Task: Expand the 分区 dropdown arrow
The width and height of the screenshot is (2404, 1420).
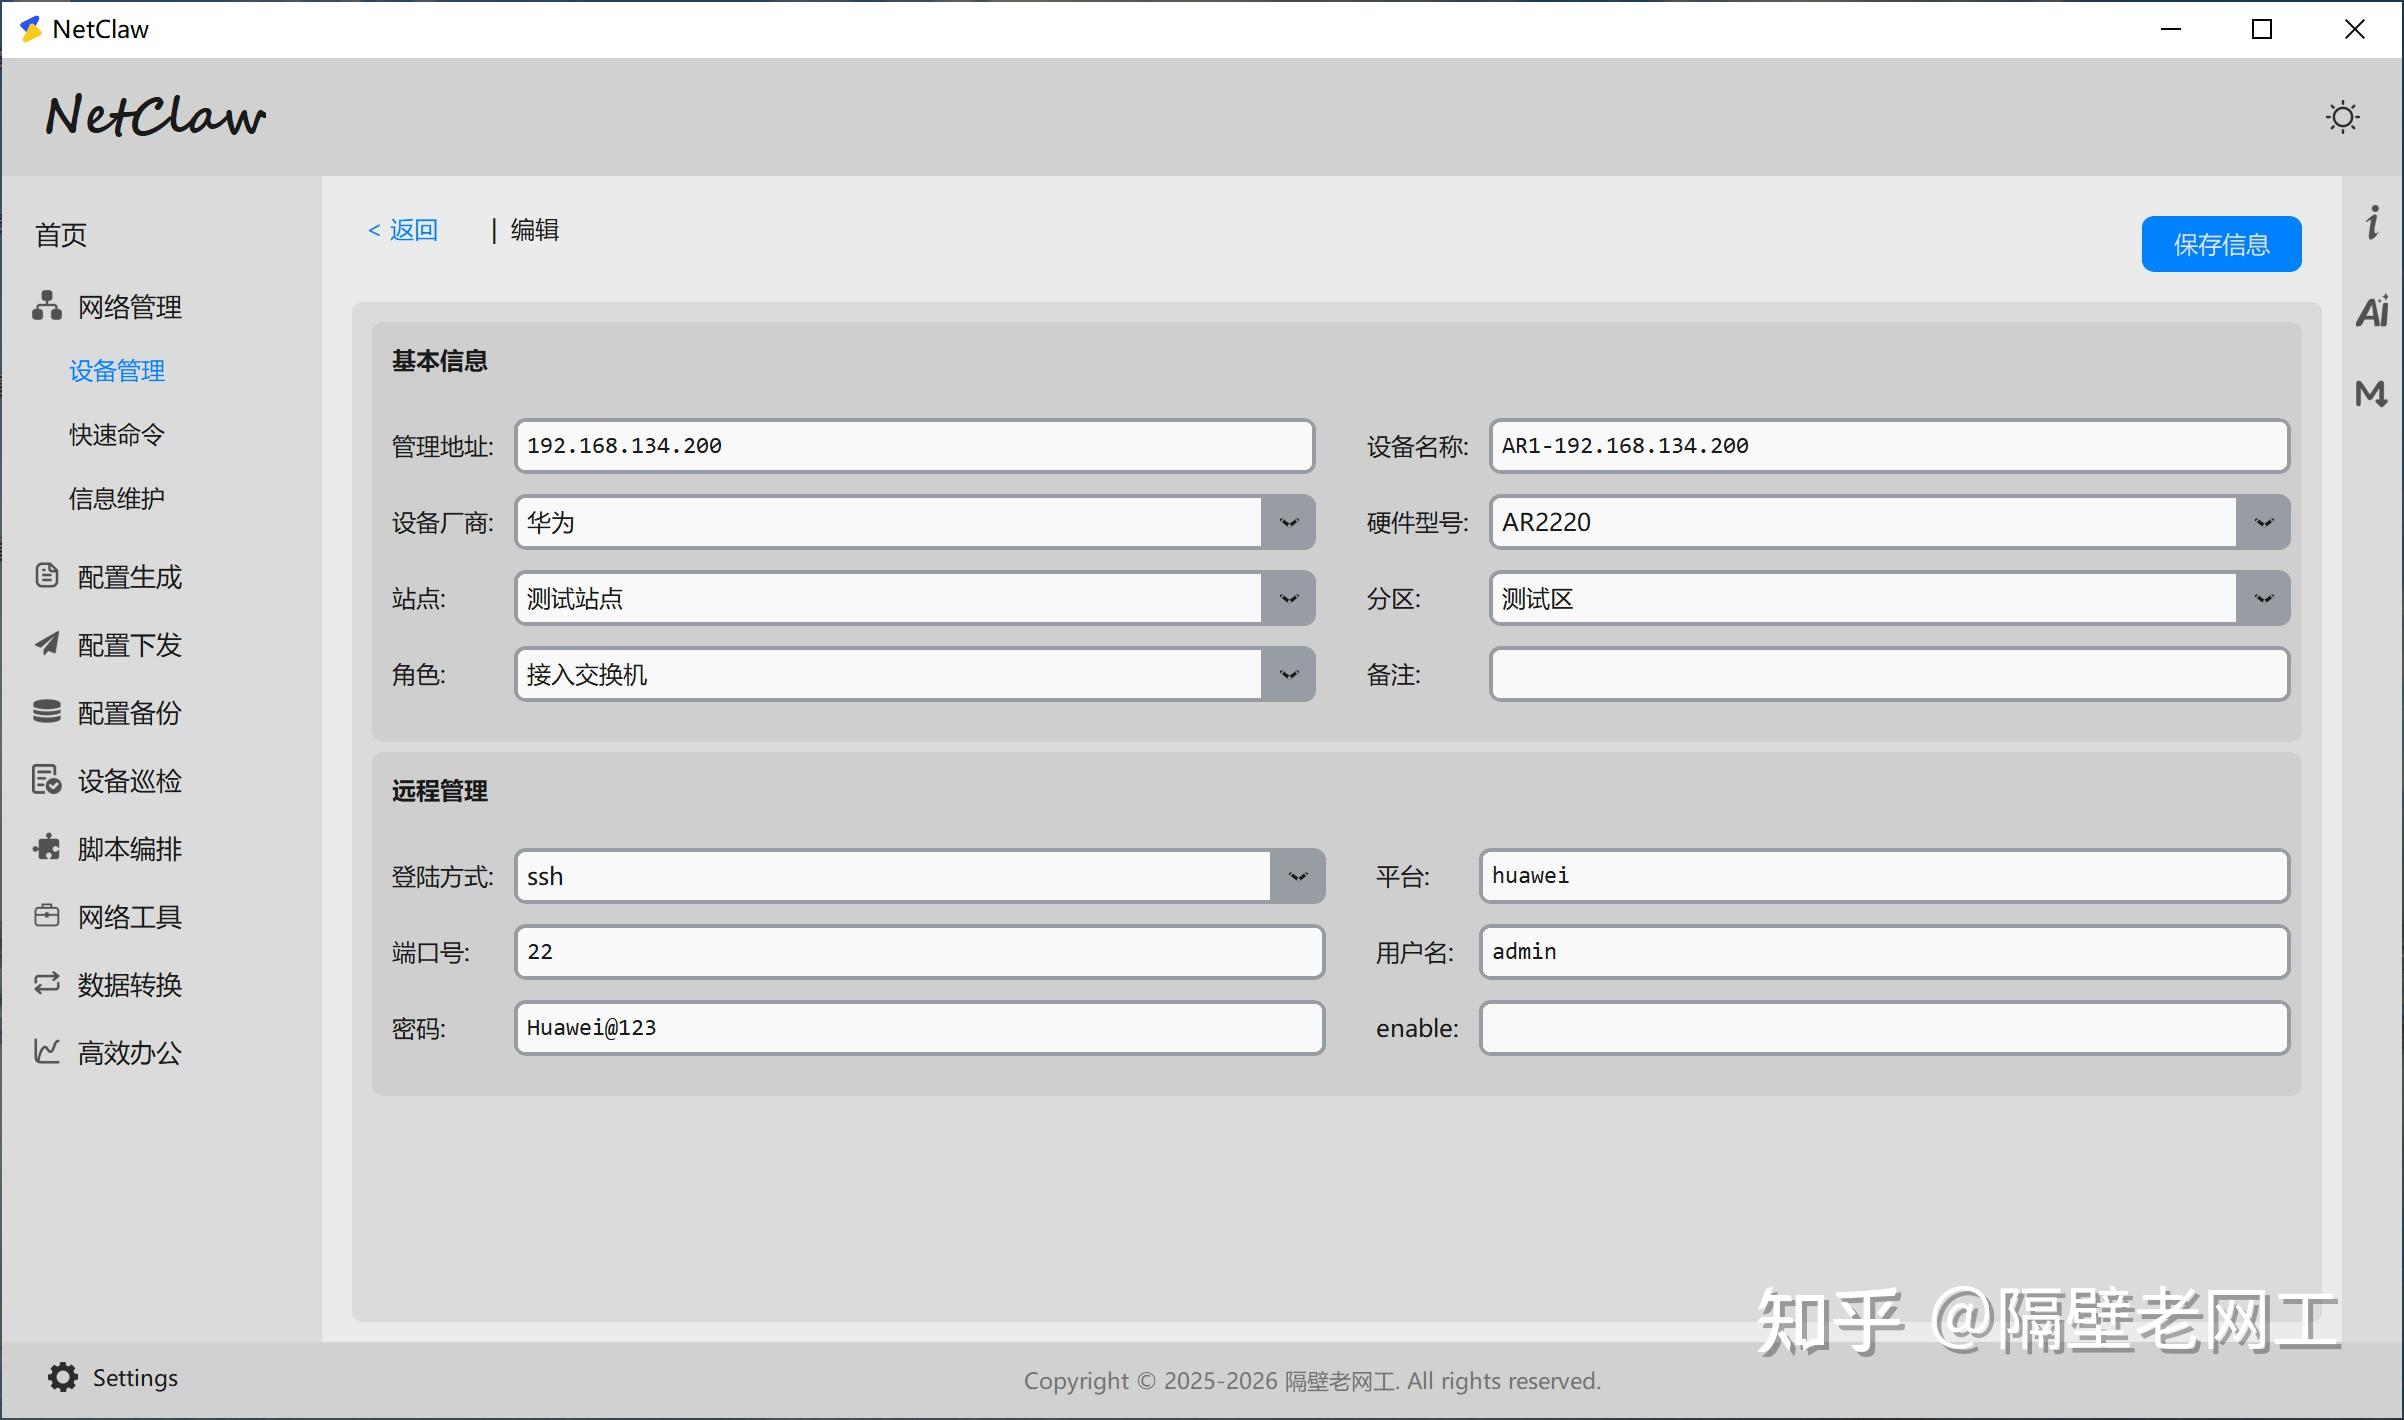Action: 2263,598
